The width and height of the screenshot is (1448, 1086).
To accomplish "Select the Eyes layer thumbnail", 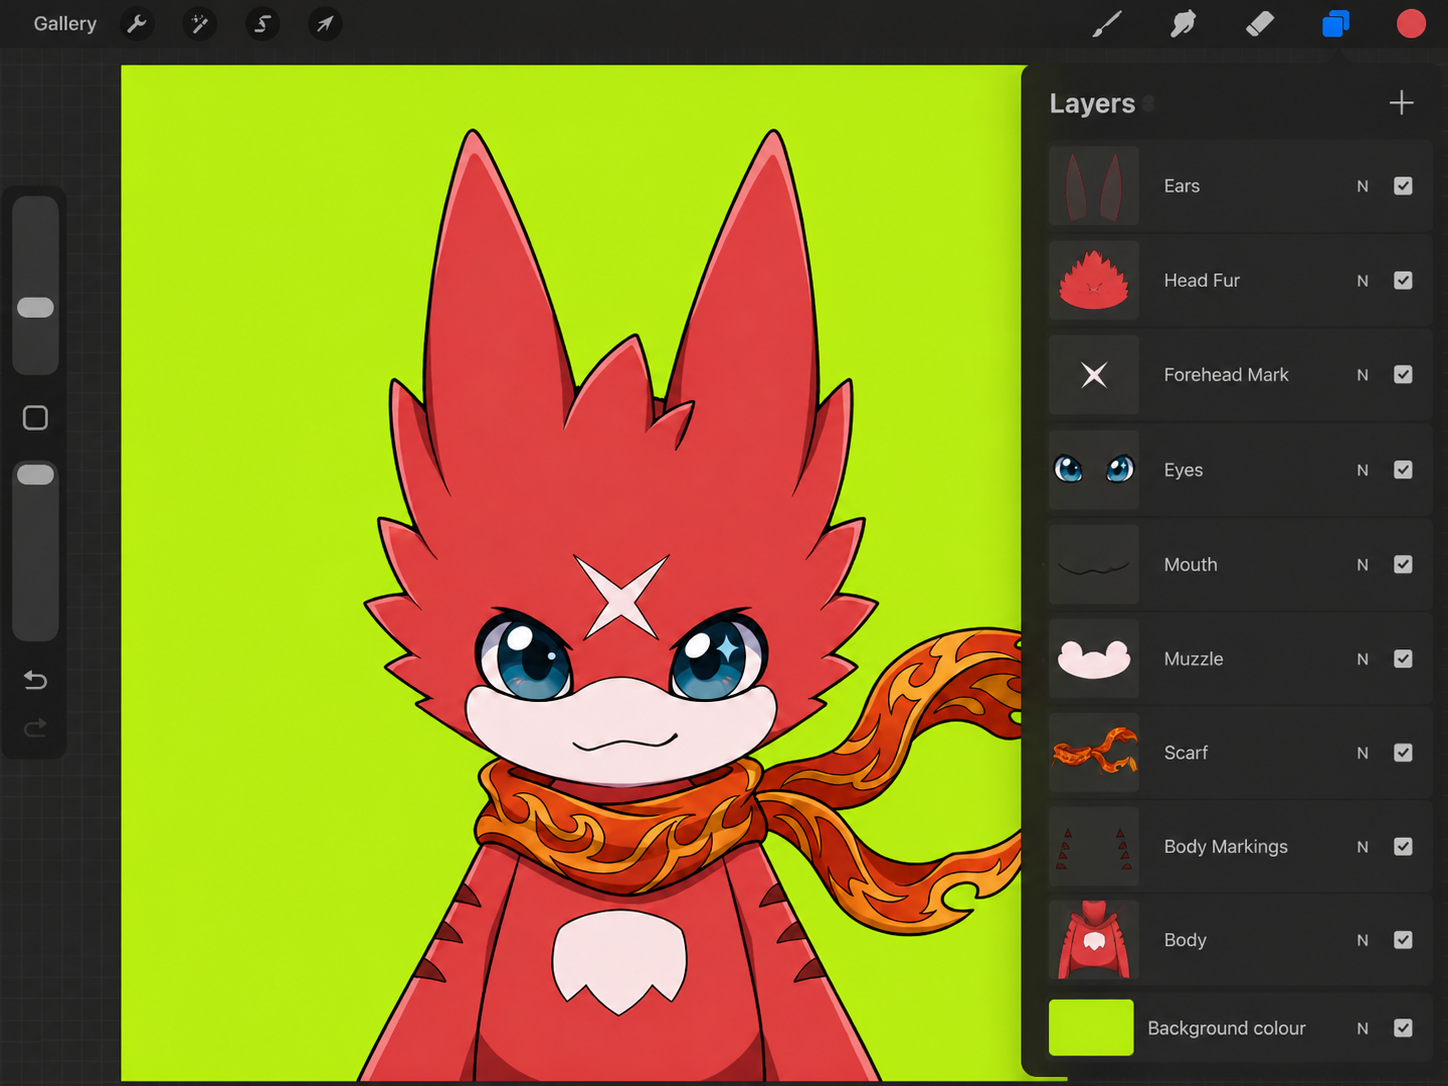I will [x=1094, y=470].
